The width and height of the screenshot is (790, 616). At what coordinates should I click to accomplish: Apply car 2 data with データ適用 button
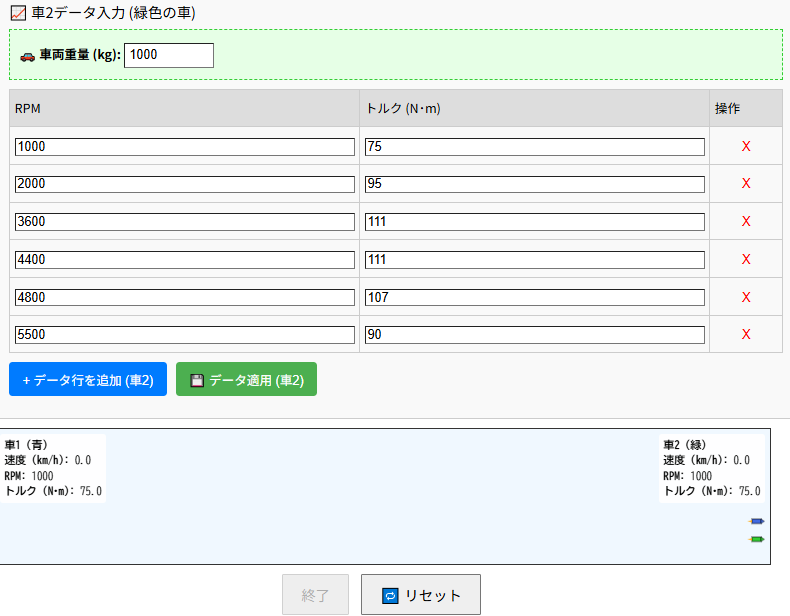(x=246, y=380)
